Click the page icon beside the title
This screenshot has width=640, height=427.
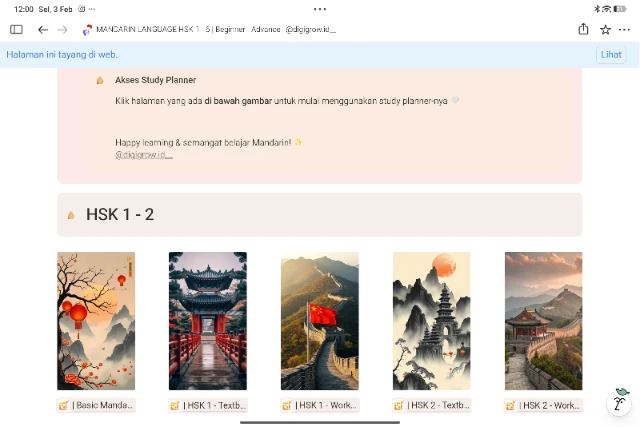point(87,30)
